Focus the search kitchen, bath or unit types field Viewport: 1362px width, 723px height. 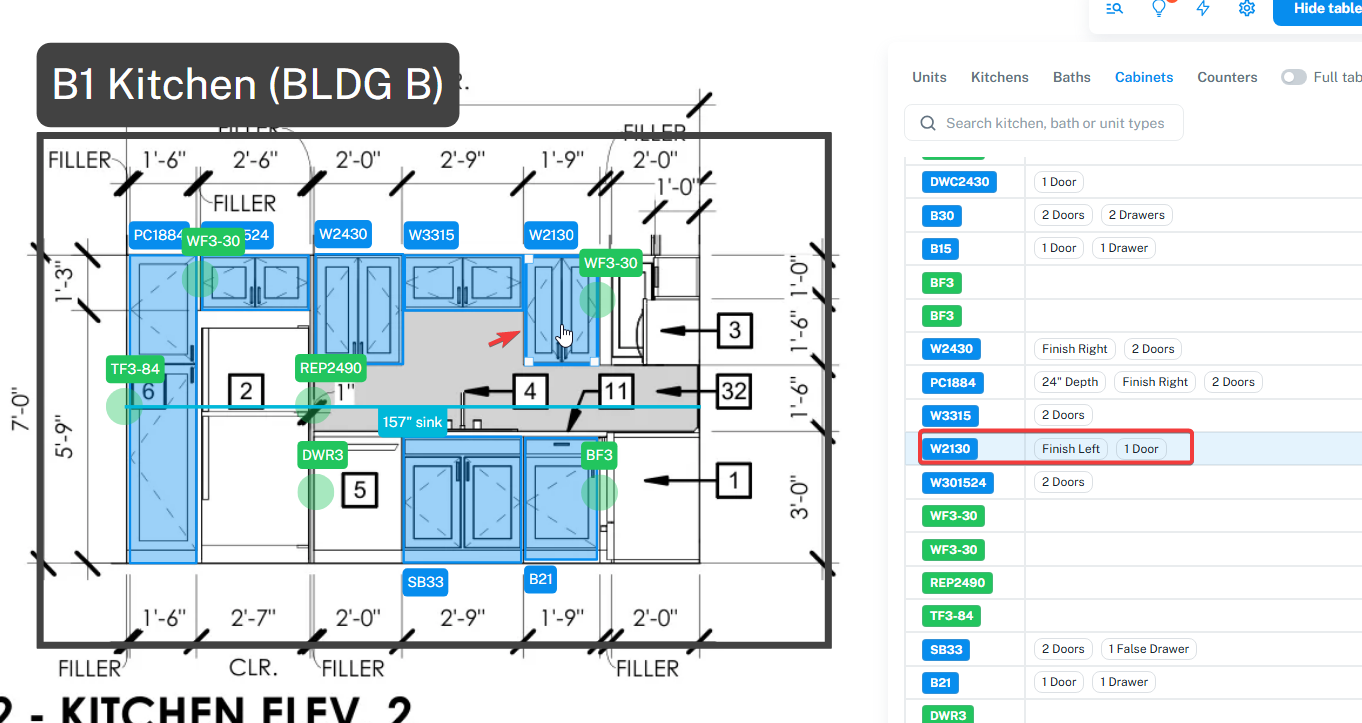1044,123
